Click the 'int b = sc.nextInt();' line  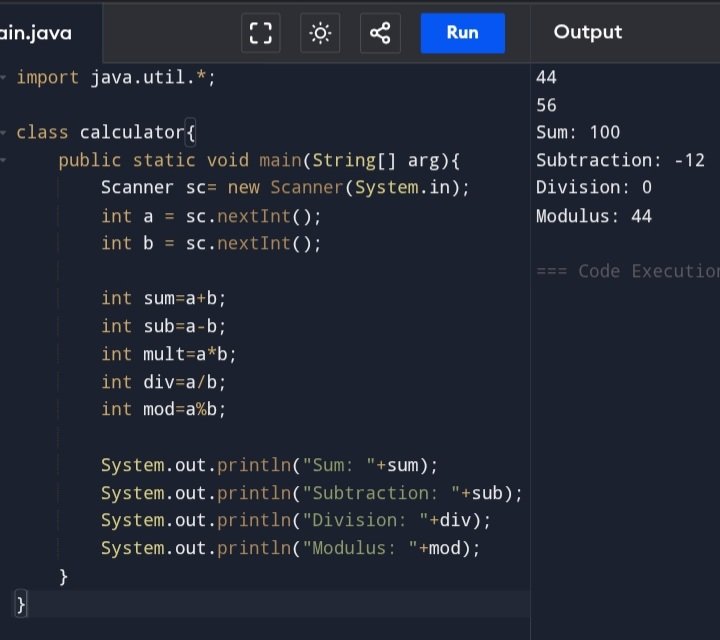tap(211, 243)
